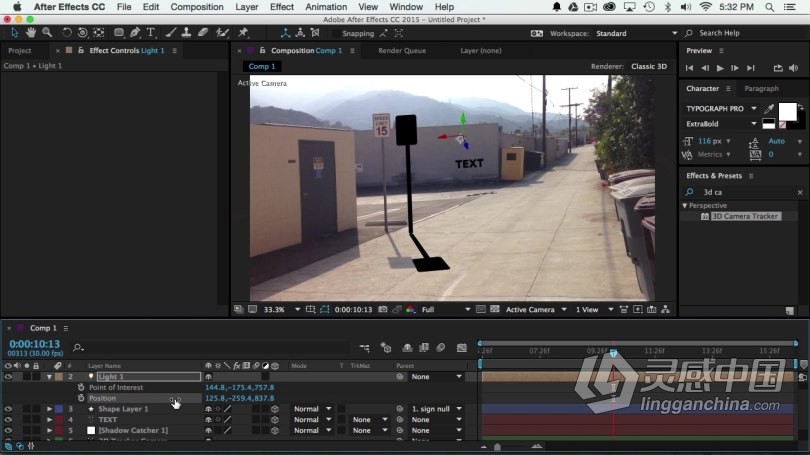Toggle 3D layer switch for Shape Layer 1
Image resolution: width=810 pixels, height=455 pixels.
tap(275, 409)
